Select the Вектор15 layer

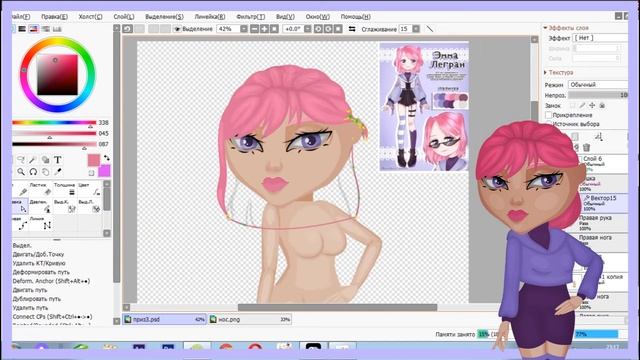[x=605, y=203]
